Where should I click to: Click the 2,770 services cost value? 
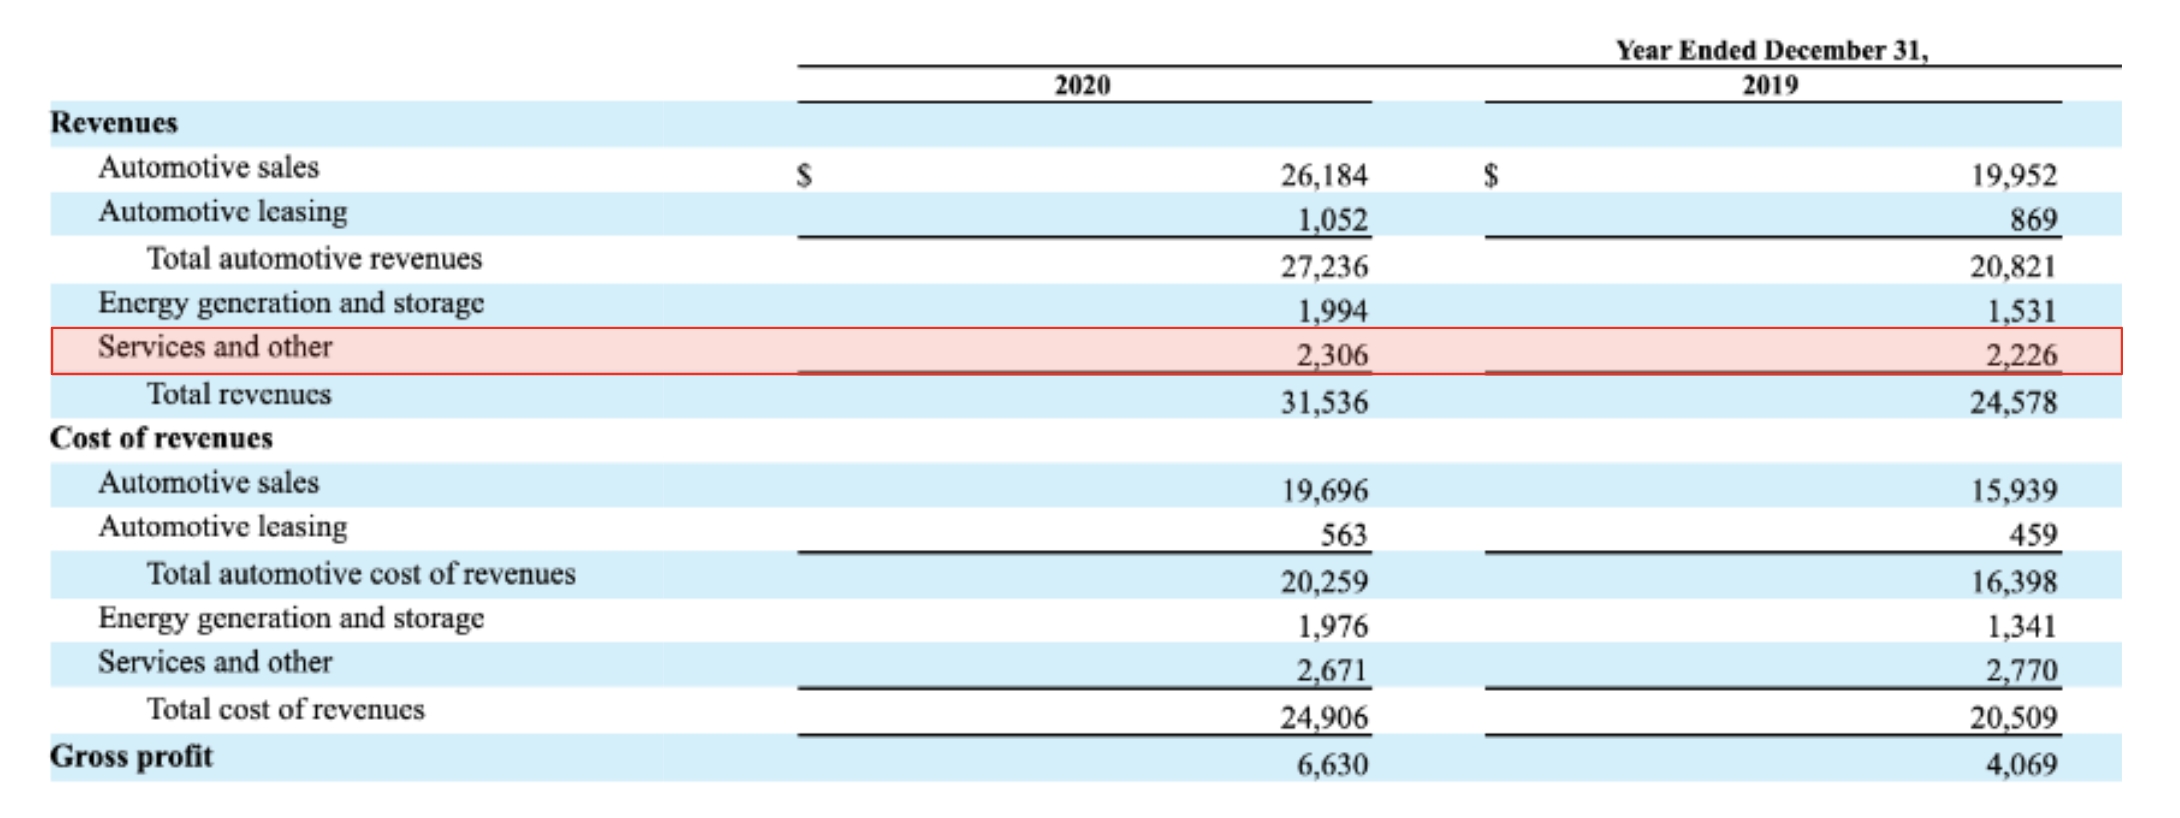tap(2021, 670)
